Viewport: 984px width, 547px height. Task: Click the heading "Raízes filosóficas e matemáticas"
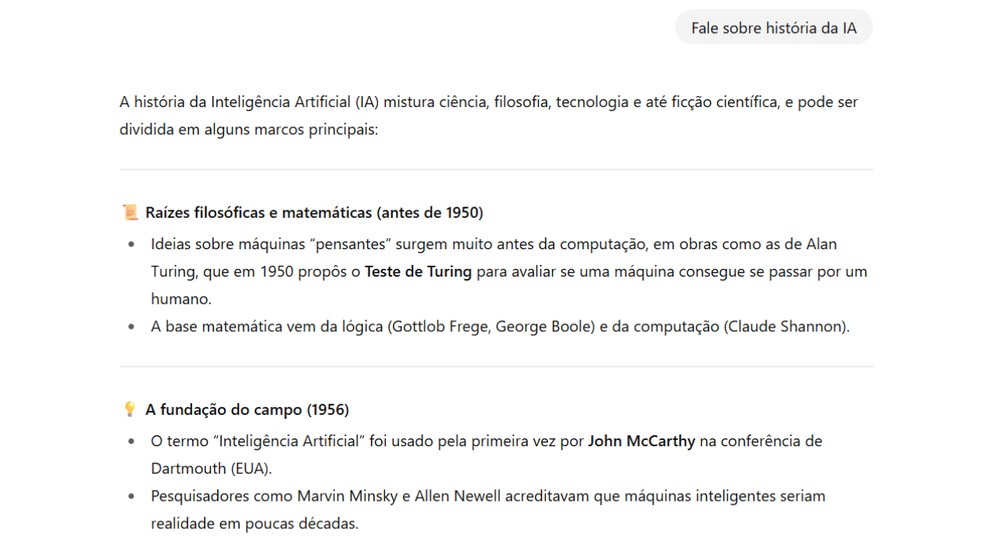point(314,212)
